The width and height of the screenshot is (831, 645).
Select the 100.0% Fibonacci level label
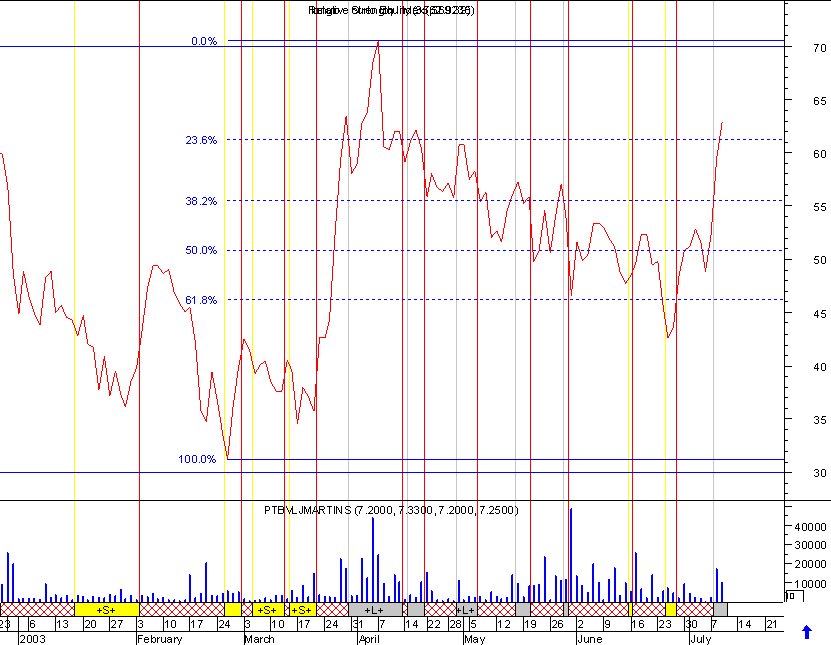(197, 459)
